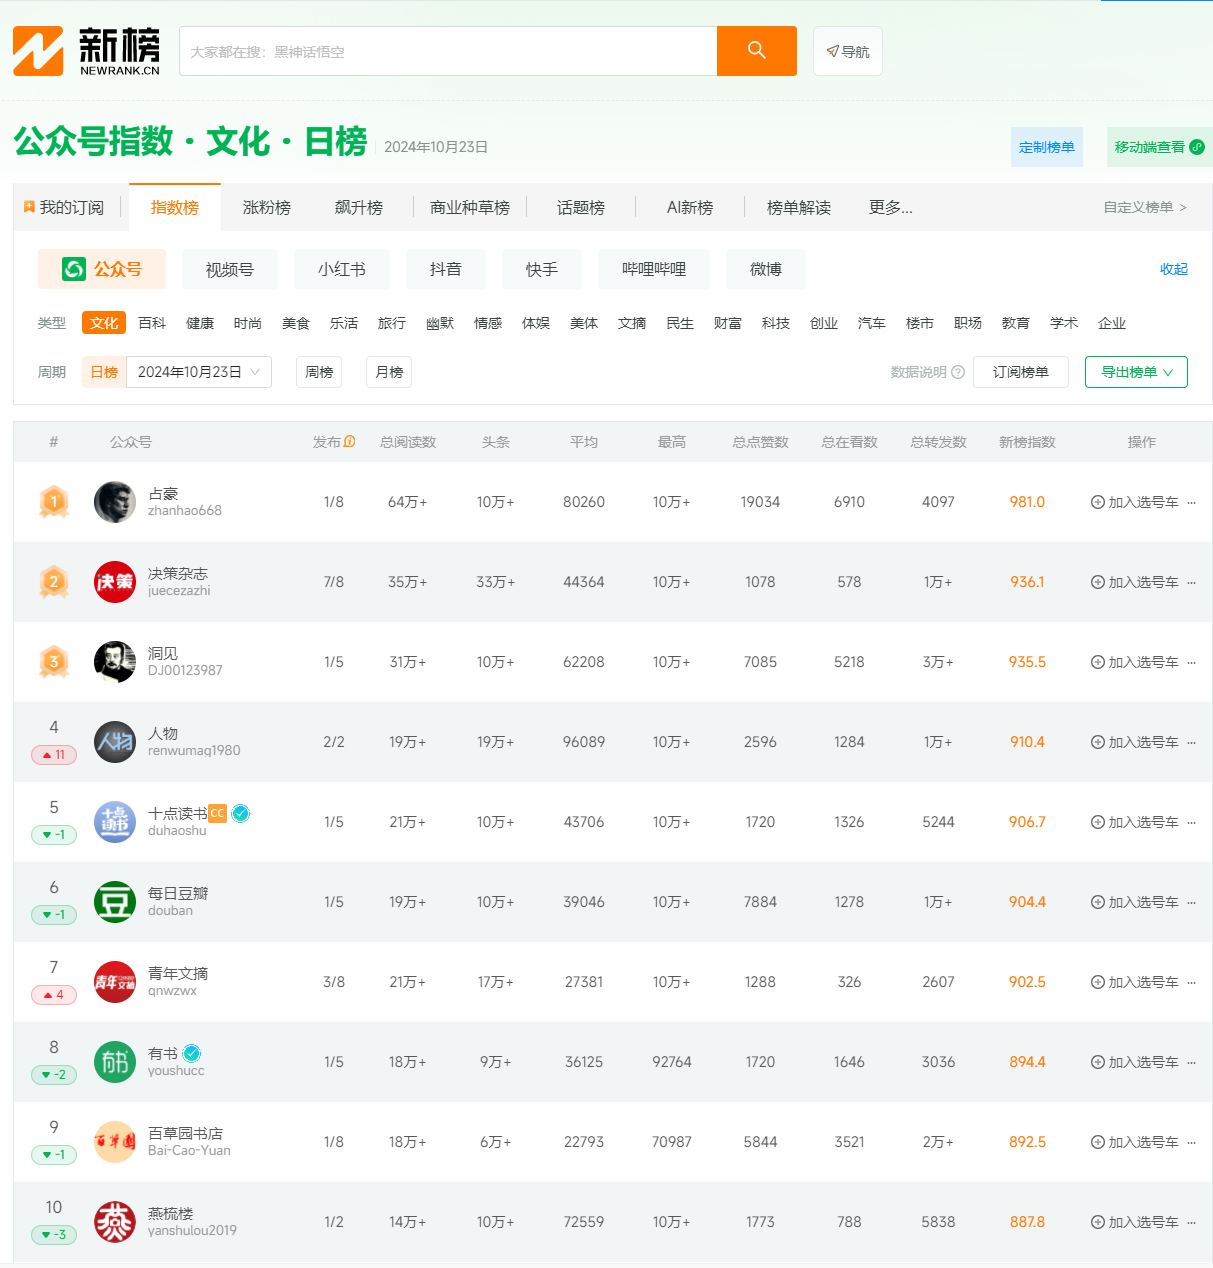This screenshot has height=1268, width=1213.
Task: Click the 定制榜单 button
Action: pos(1046,147)
